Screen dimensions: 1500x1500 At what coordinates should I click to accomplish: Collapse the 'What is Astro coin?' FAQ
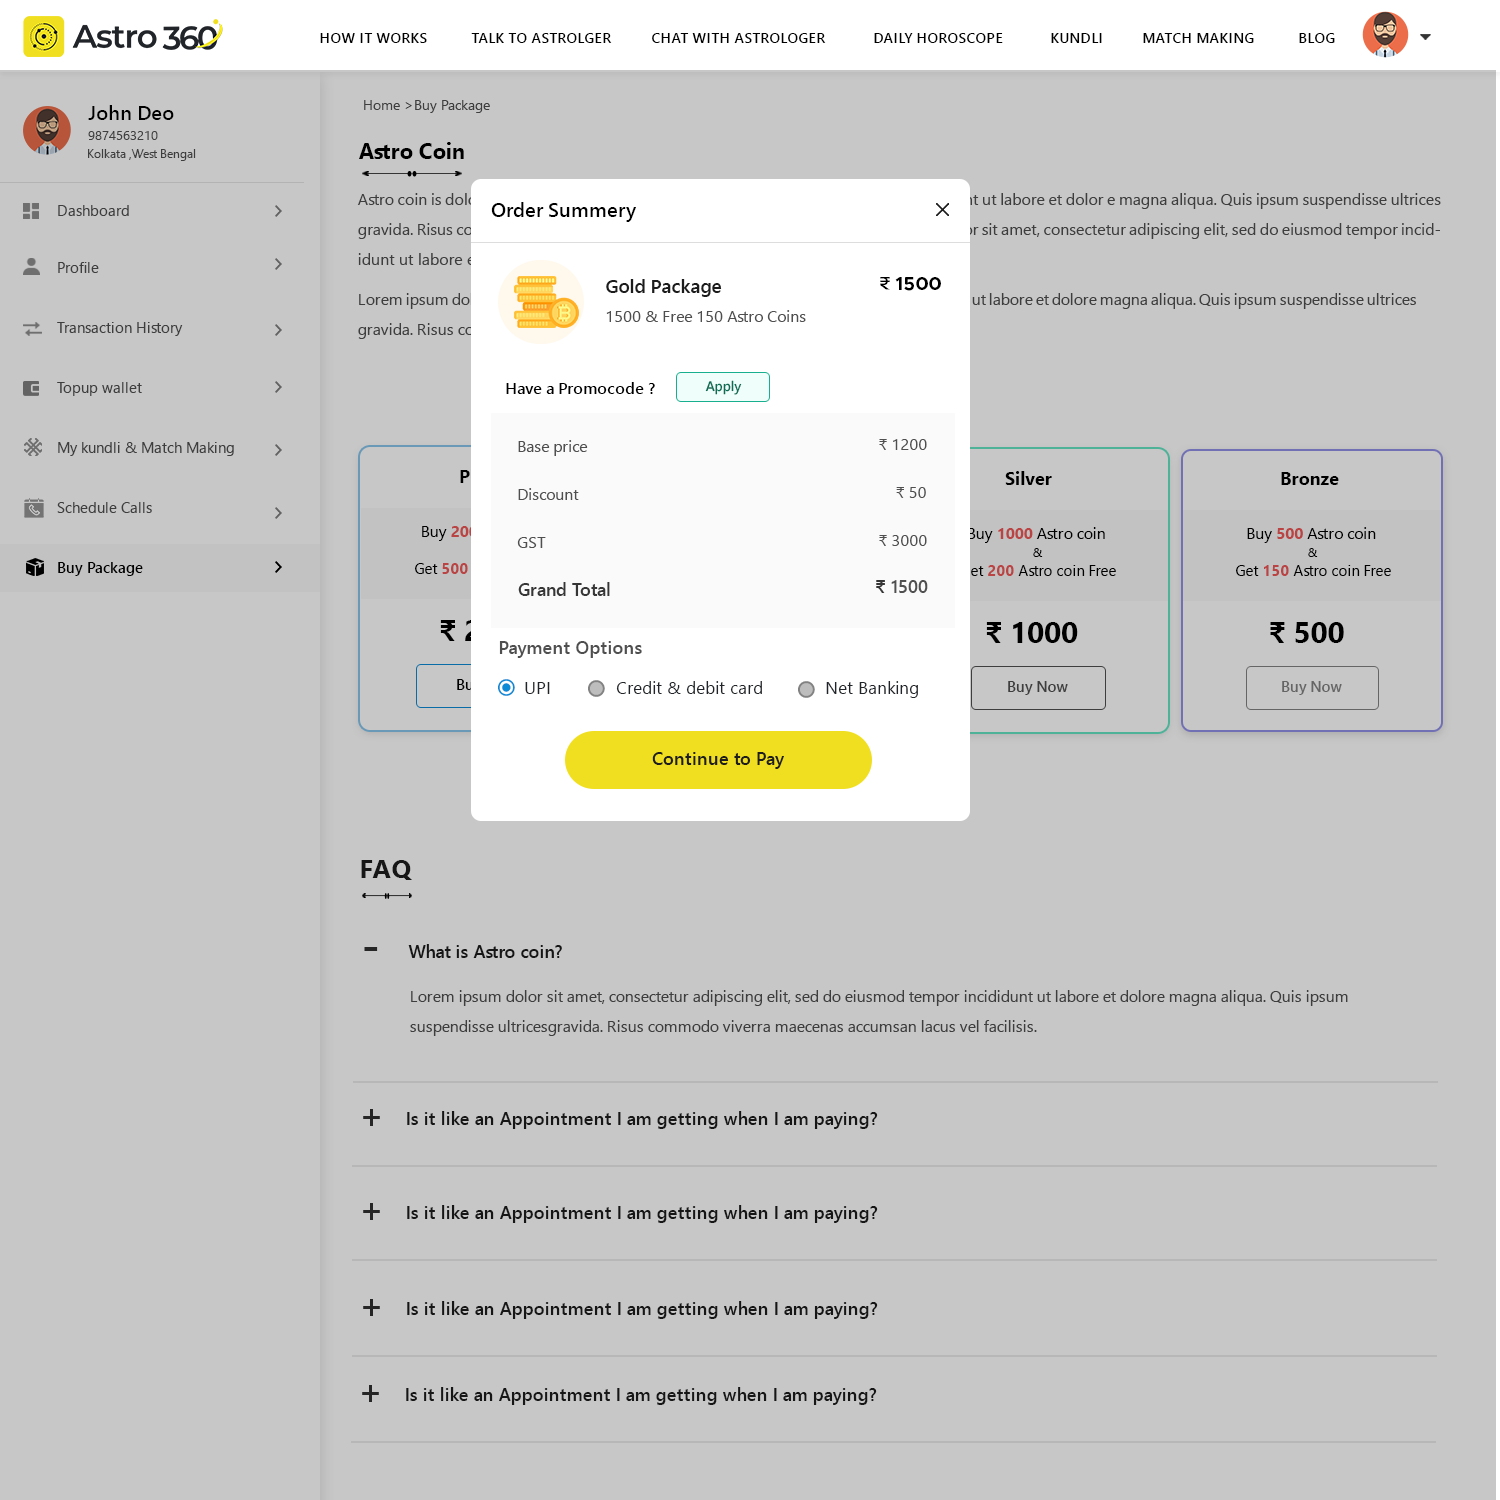click(371, 949)
